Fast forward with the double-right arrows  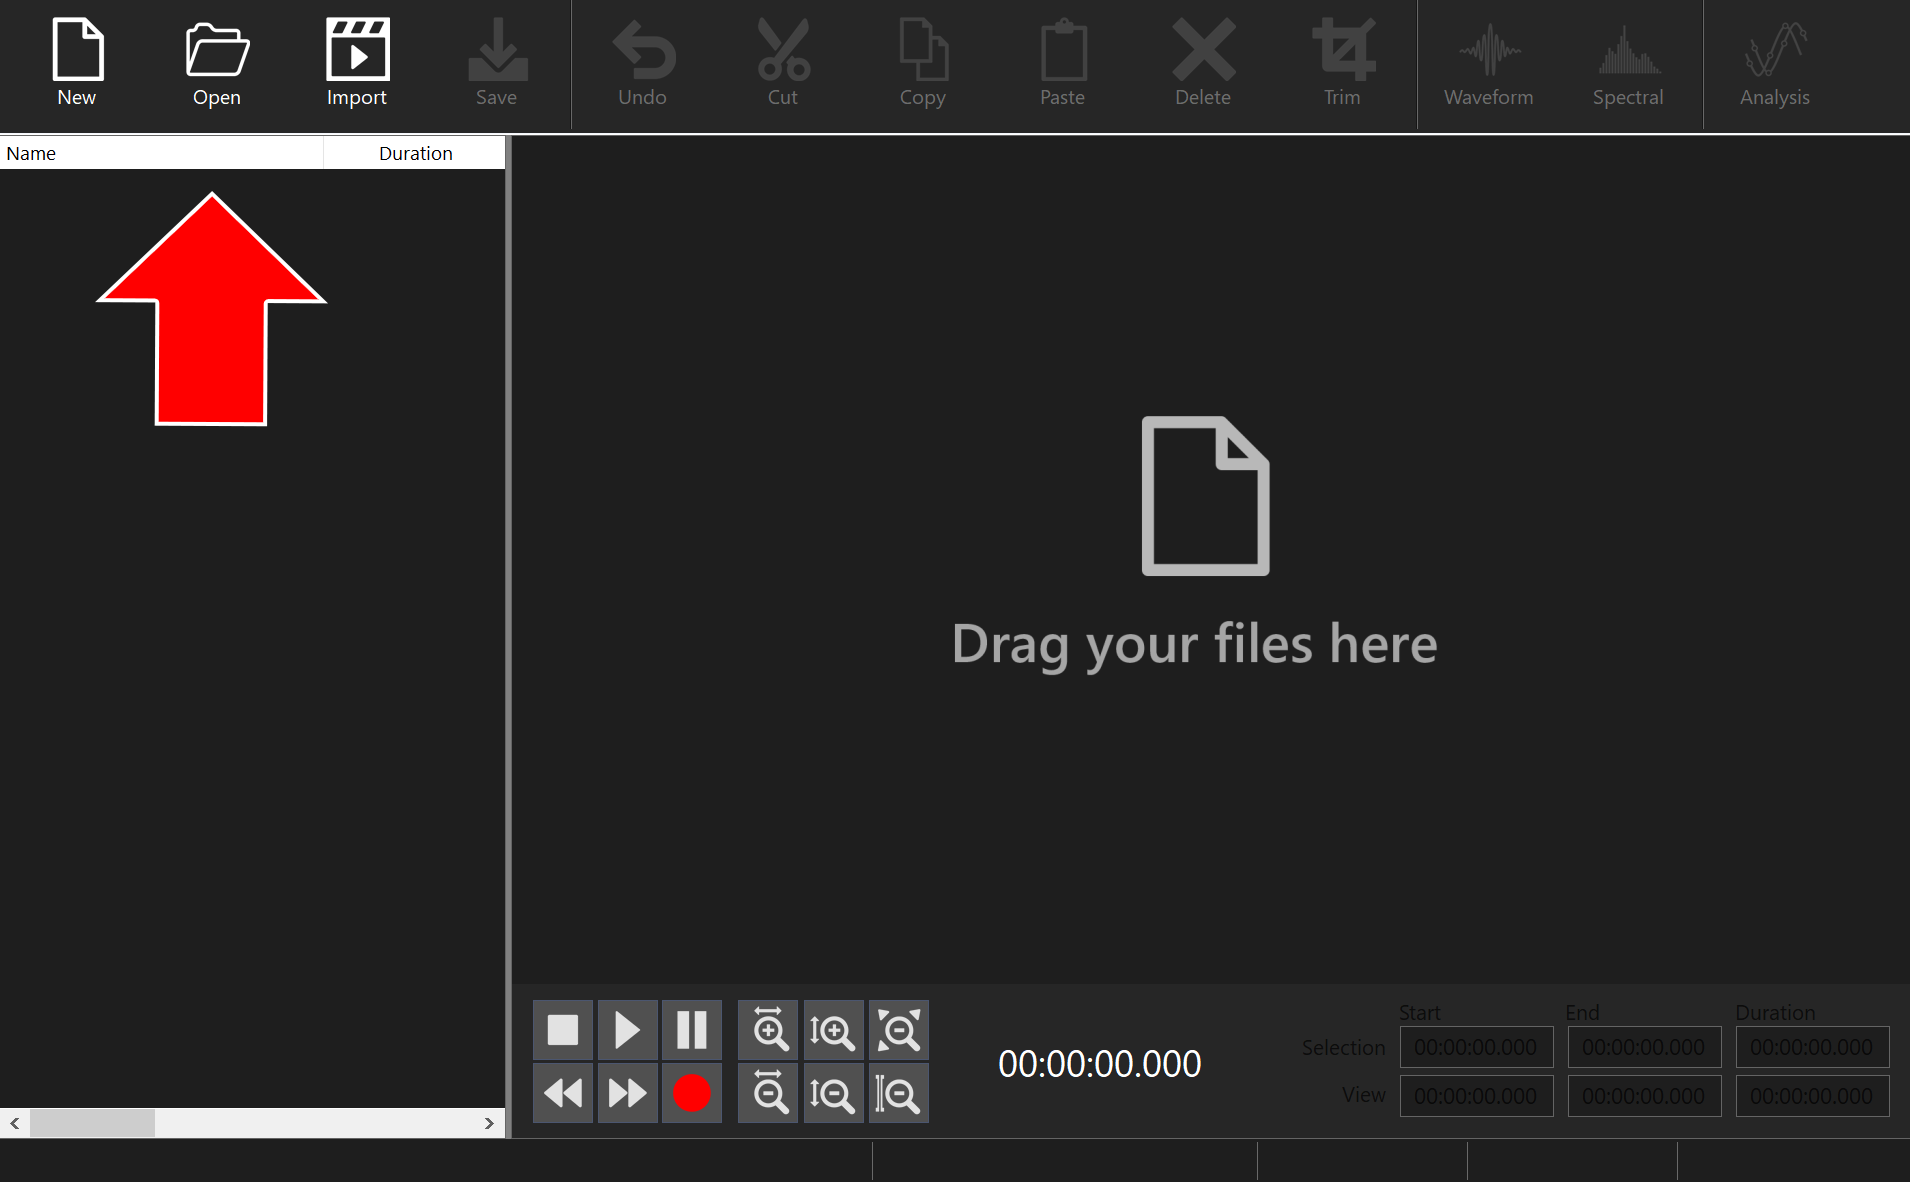click(627, 1093)
